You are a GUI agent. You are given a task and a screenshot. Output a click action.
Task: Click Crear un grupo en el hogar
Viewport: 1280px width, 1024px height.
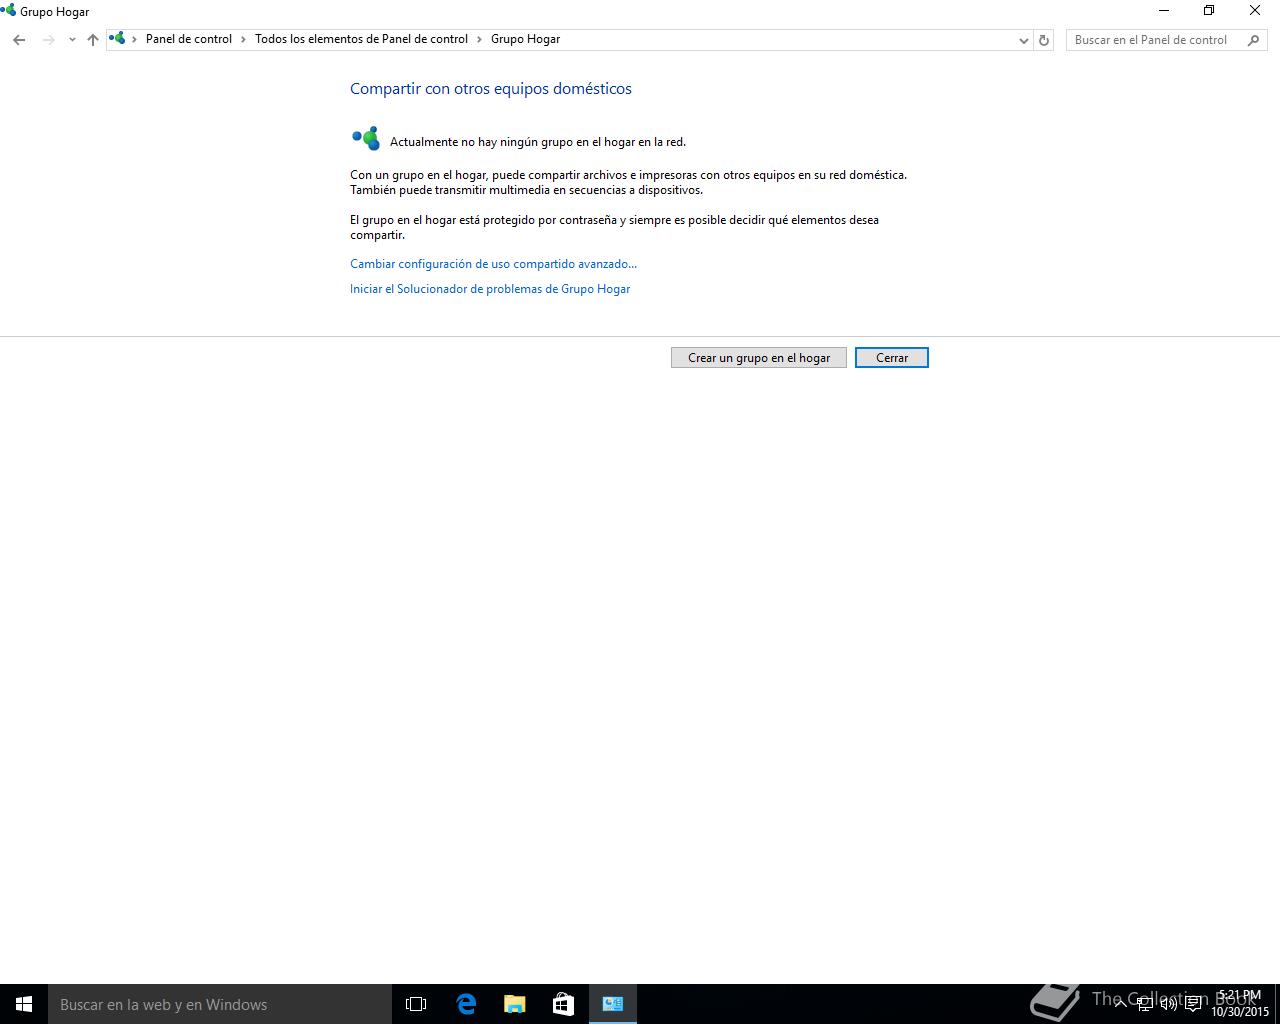pos(759,358)
